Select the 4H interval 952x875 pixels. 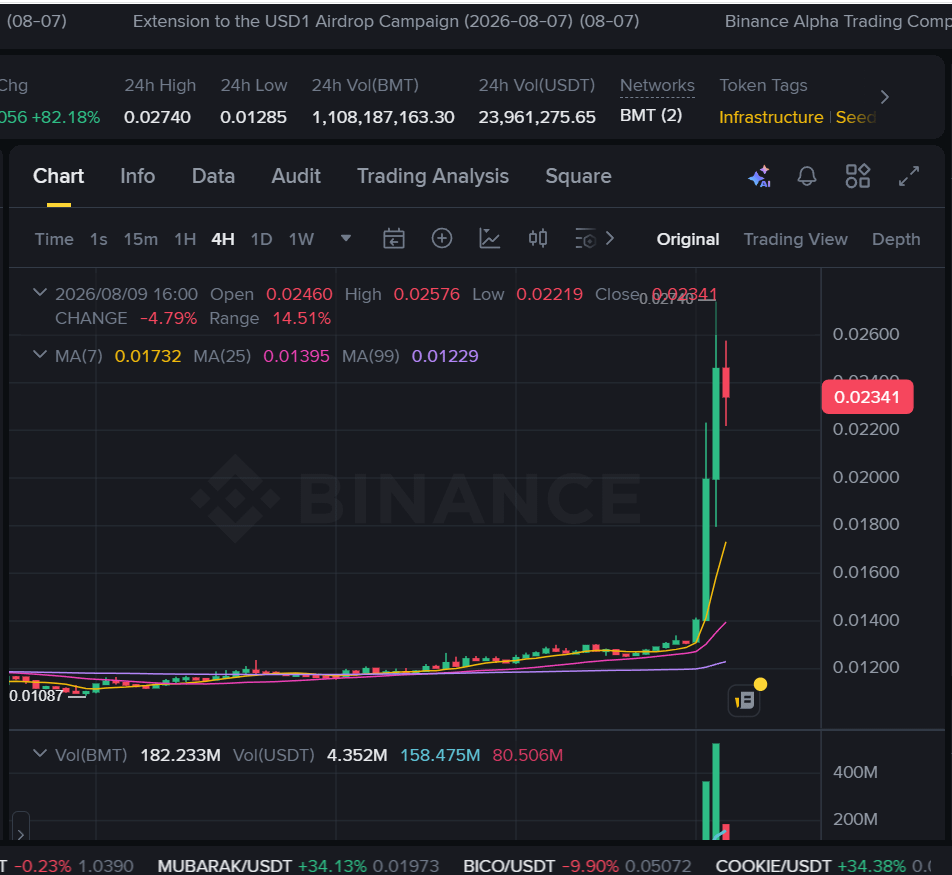click(223, 239)
